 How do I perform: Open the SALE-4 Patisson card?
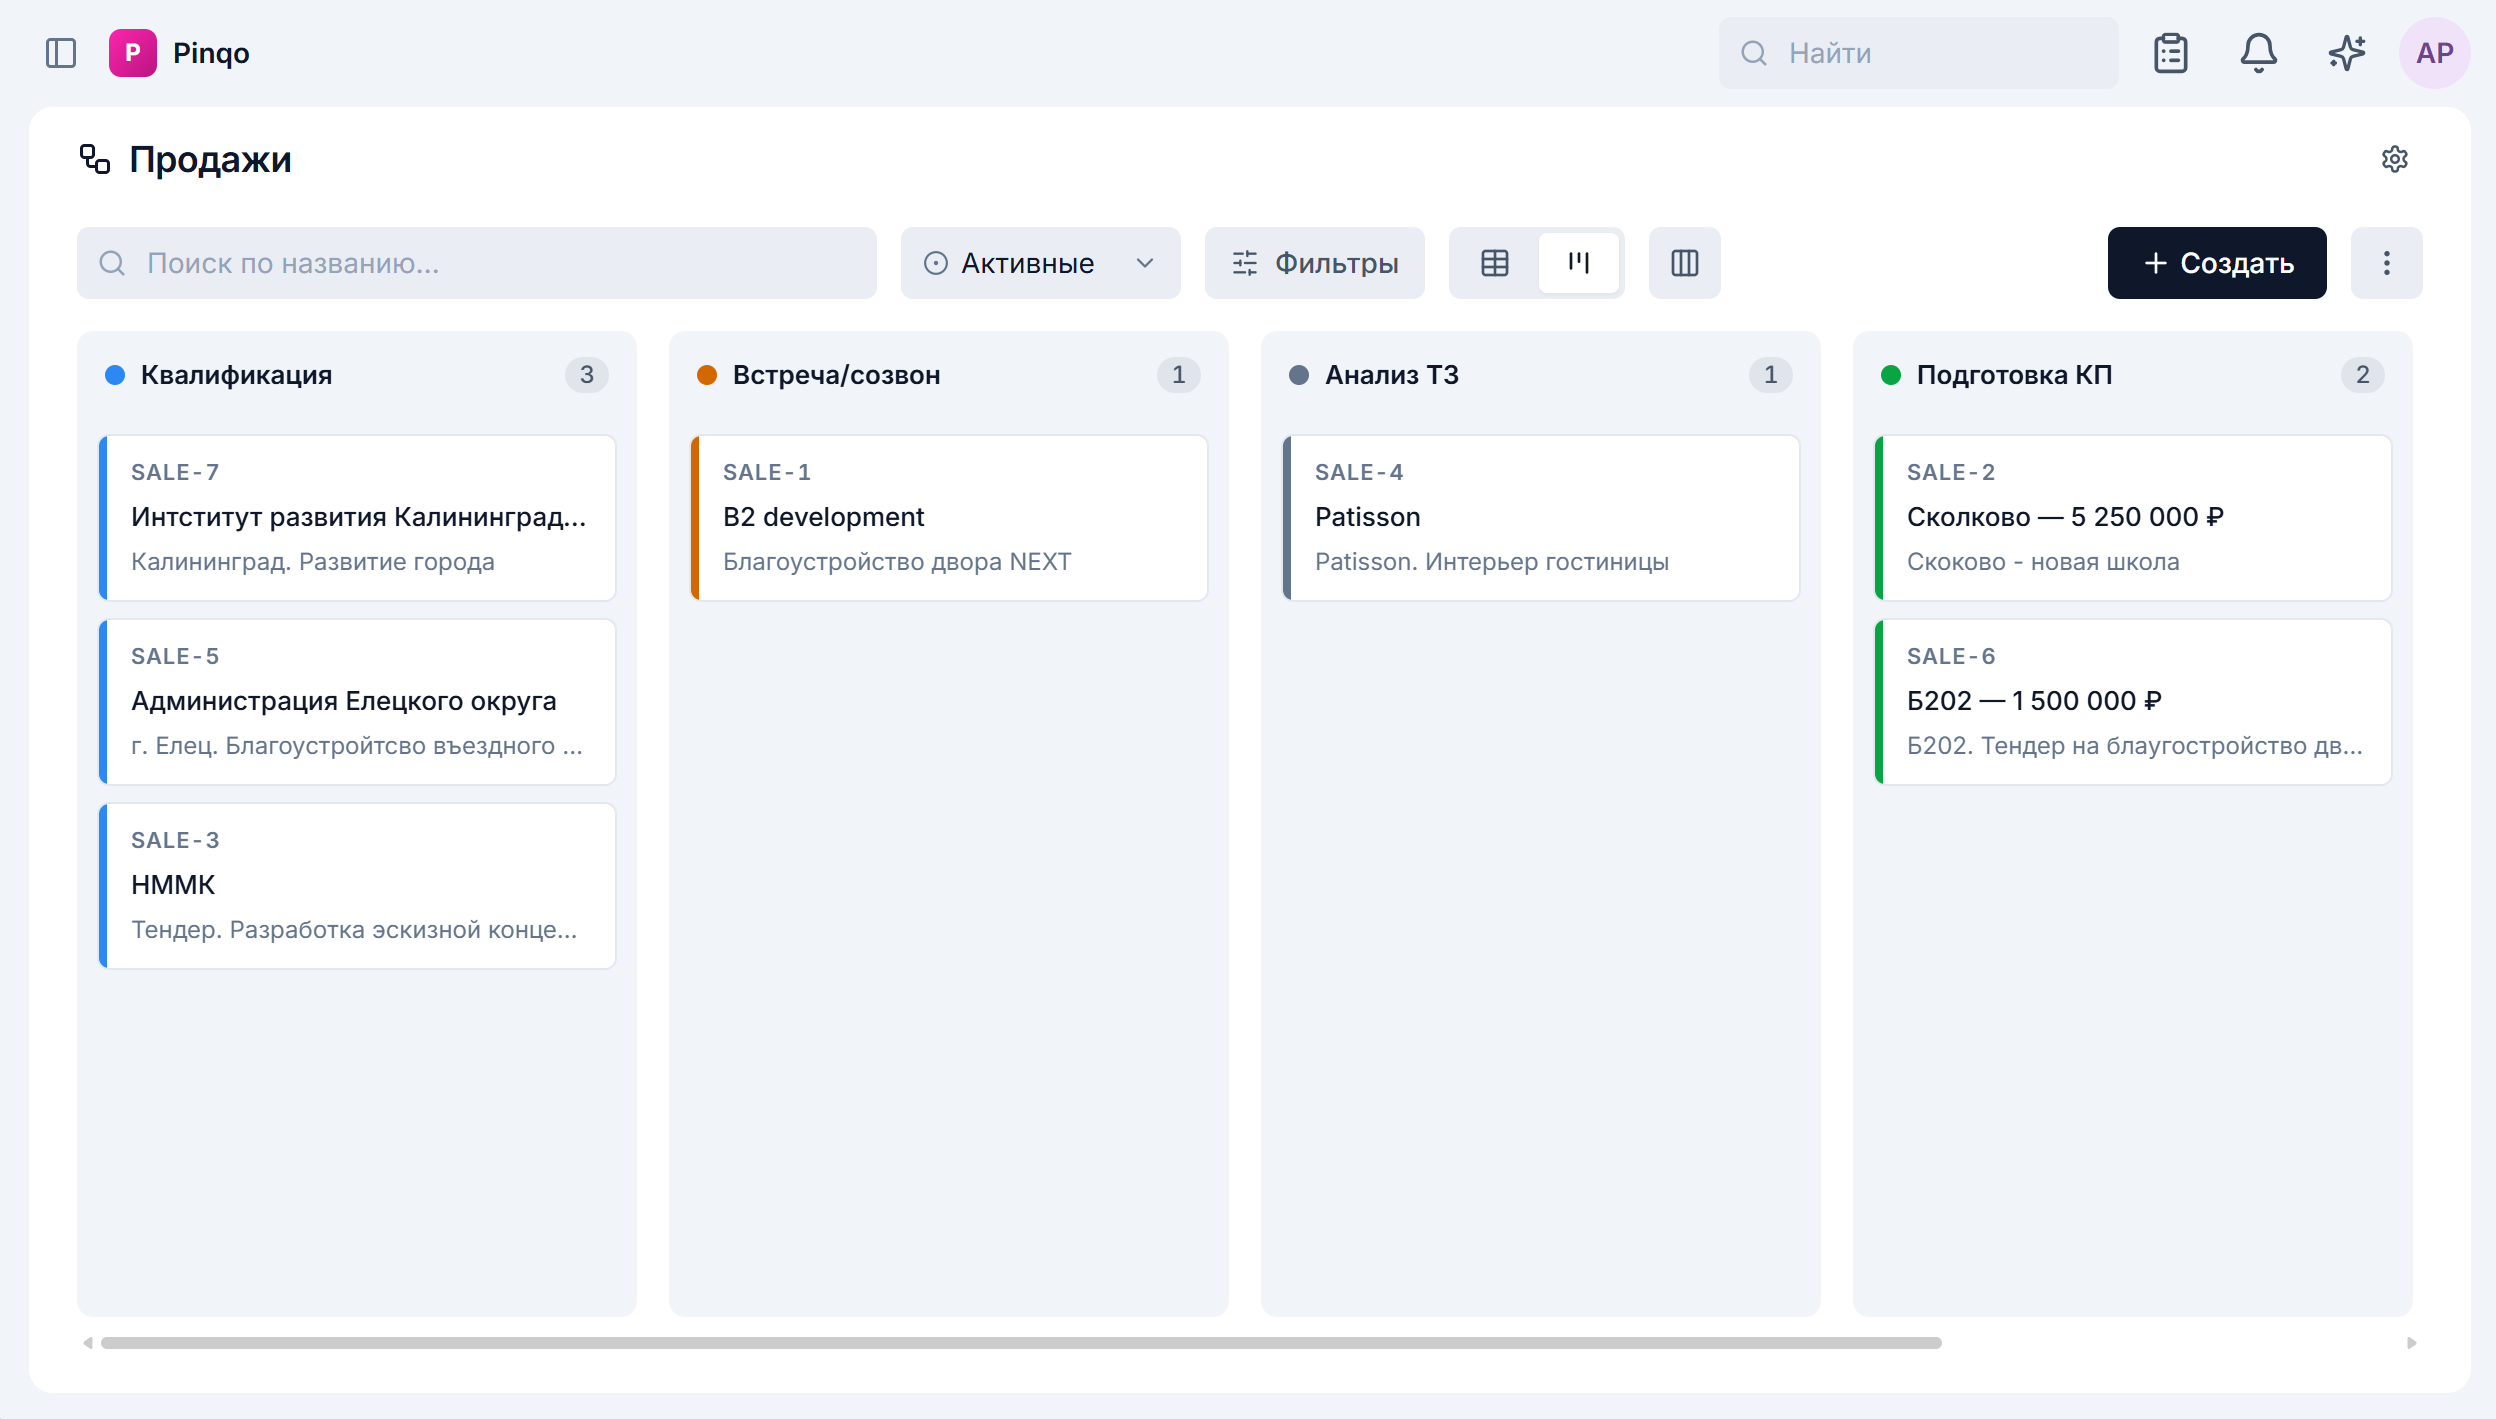pyautogui.click(x=1540, y=518)
